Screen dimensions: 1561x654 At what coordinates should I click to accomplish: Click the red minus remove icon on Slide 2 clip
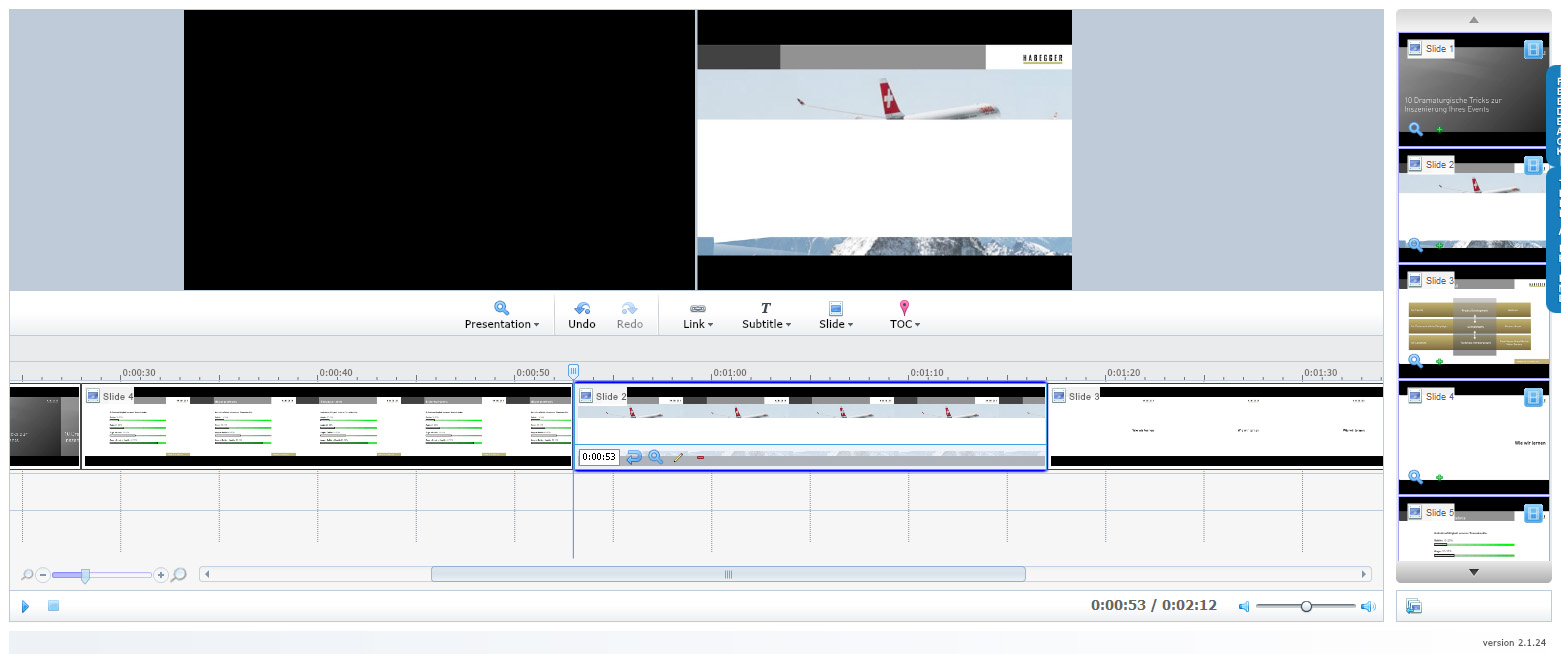click(700, 457)
